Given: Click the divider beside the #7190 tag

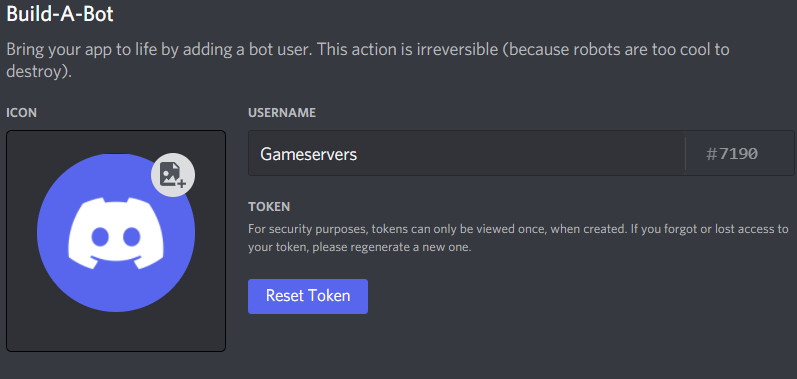Looking at the screenshot, I should (685, 153).
